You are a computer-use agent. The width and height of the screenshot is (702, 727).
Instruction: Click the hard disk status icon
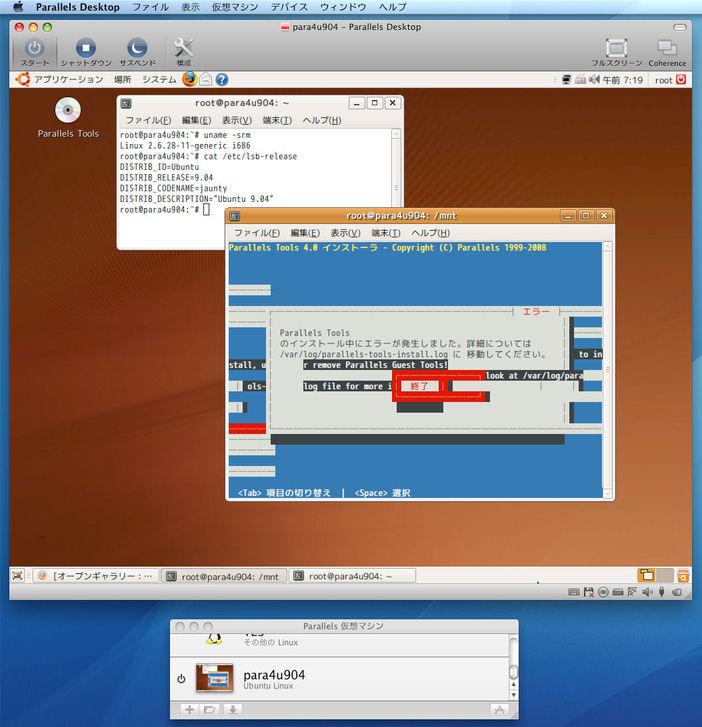pos(617,592)
